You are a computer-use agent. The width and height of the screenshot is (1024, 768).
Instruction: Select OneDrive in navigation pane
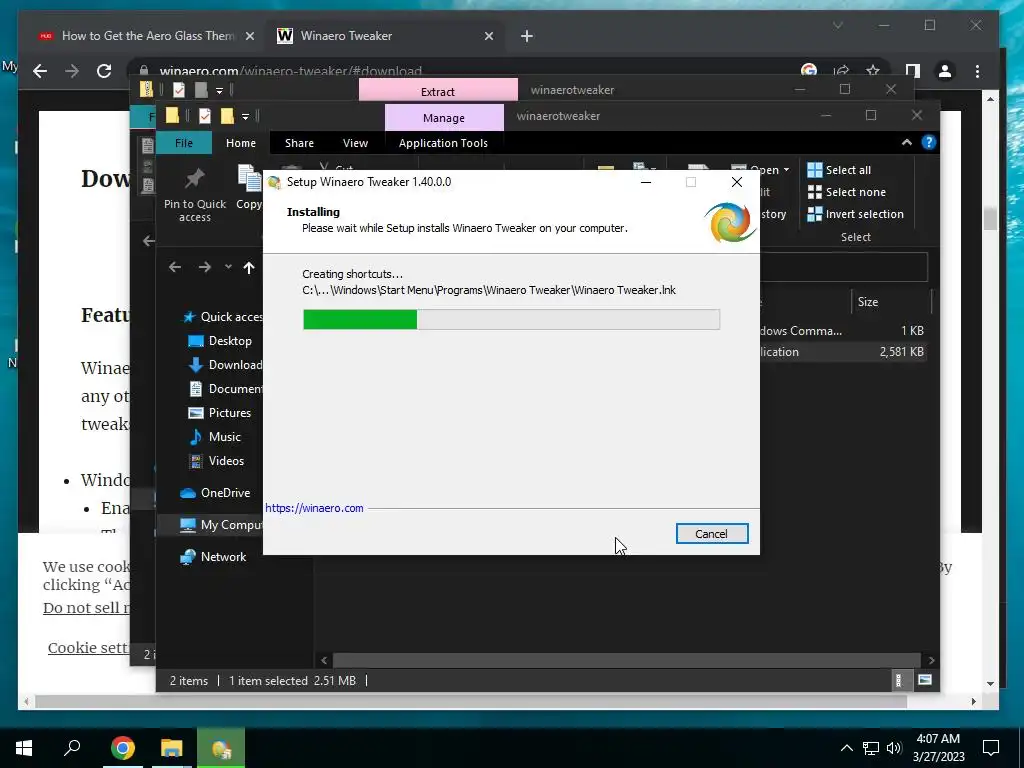point(215,493)
